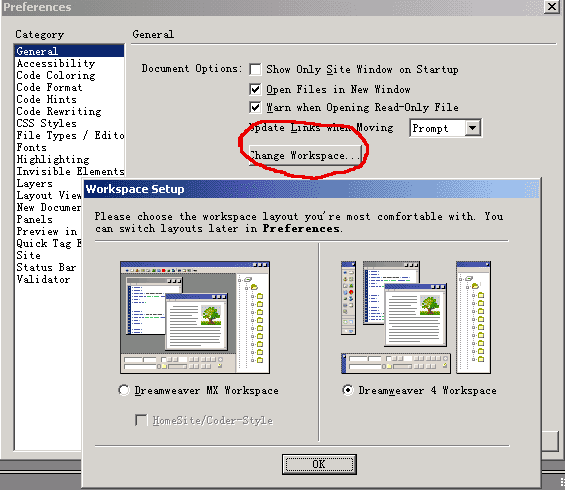The width and height of the screenshot is (565, 490).
Task: Select Accessibility in the Category list
Action: pyautogui.click(x=56, y=63)
